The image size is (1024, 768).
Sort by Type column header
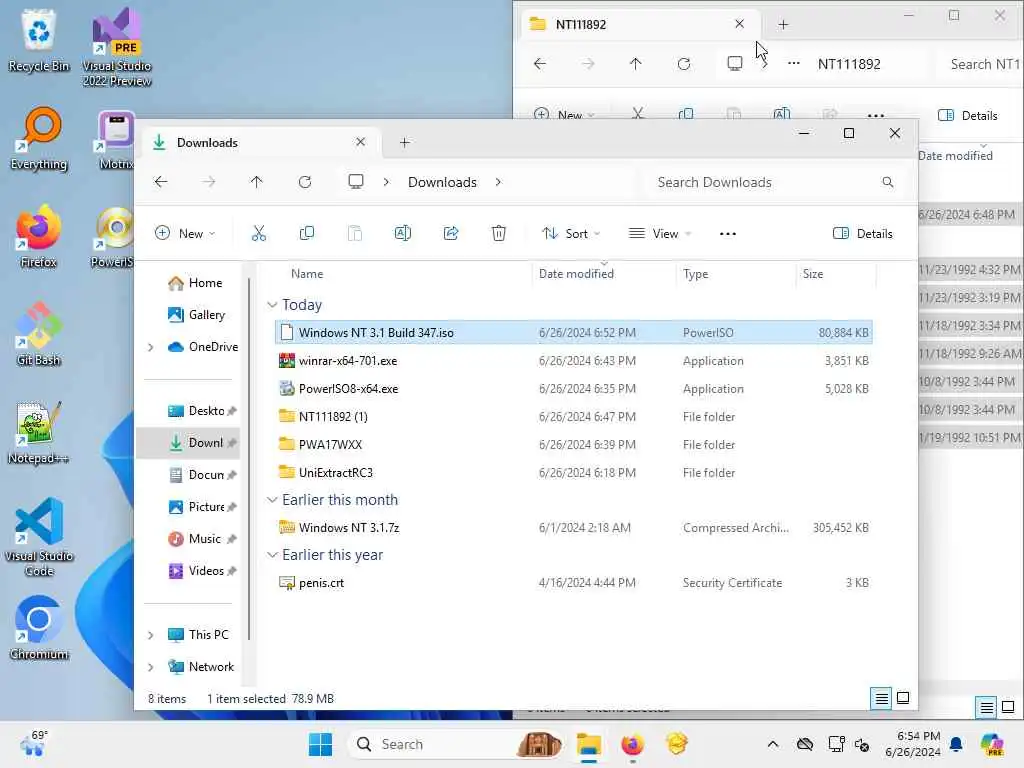696,274
